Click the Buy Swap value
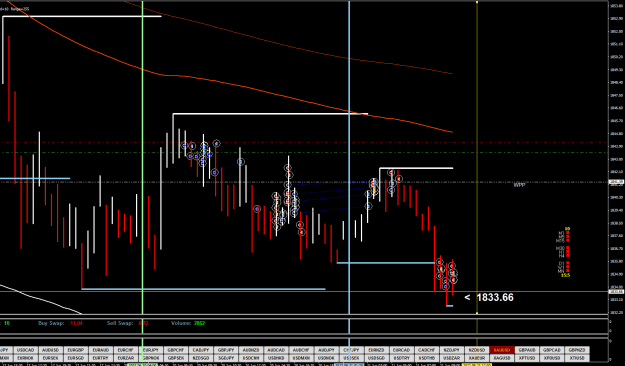The image size is (625, 366). click(x=76, y=323)
